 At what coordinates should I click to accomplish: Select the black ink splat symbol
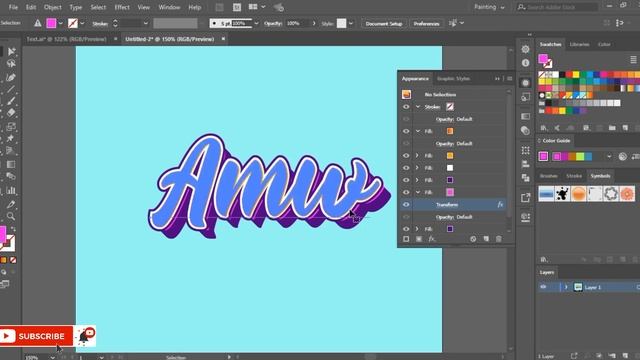(562, 194)
